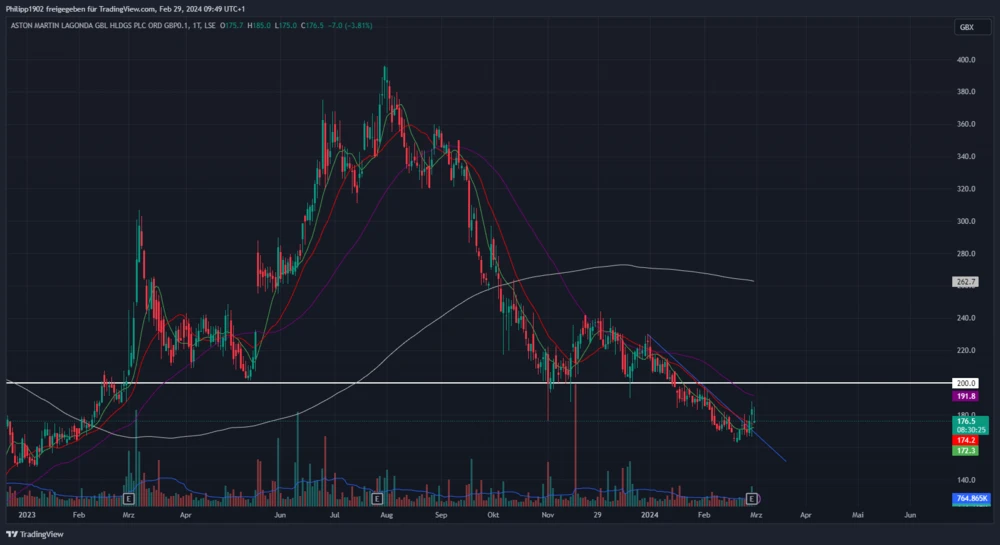Click the 2023 label on time axis
Image resolution: width=1000 pixels, height=545 pixels.
click(x=27, y=515)
